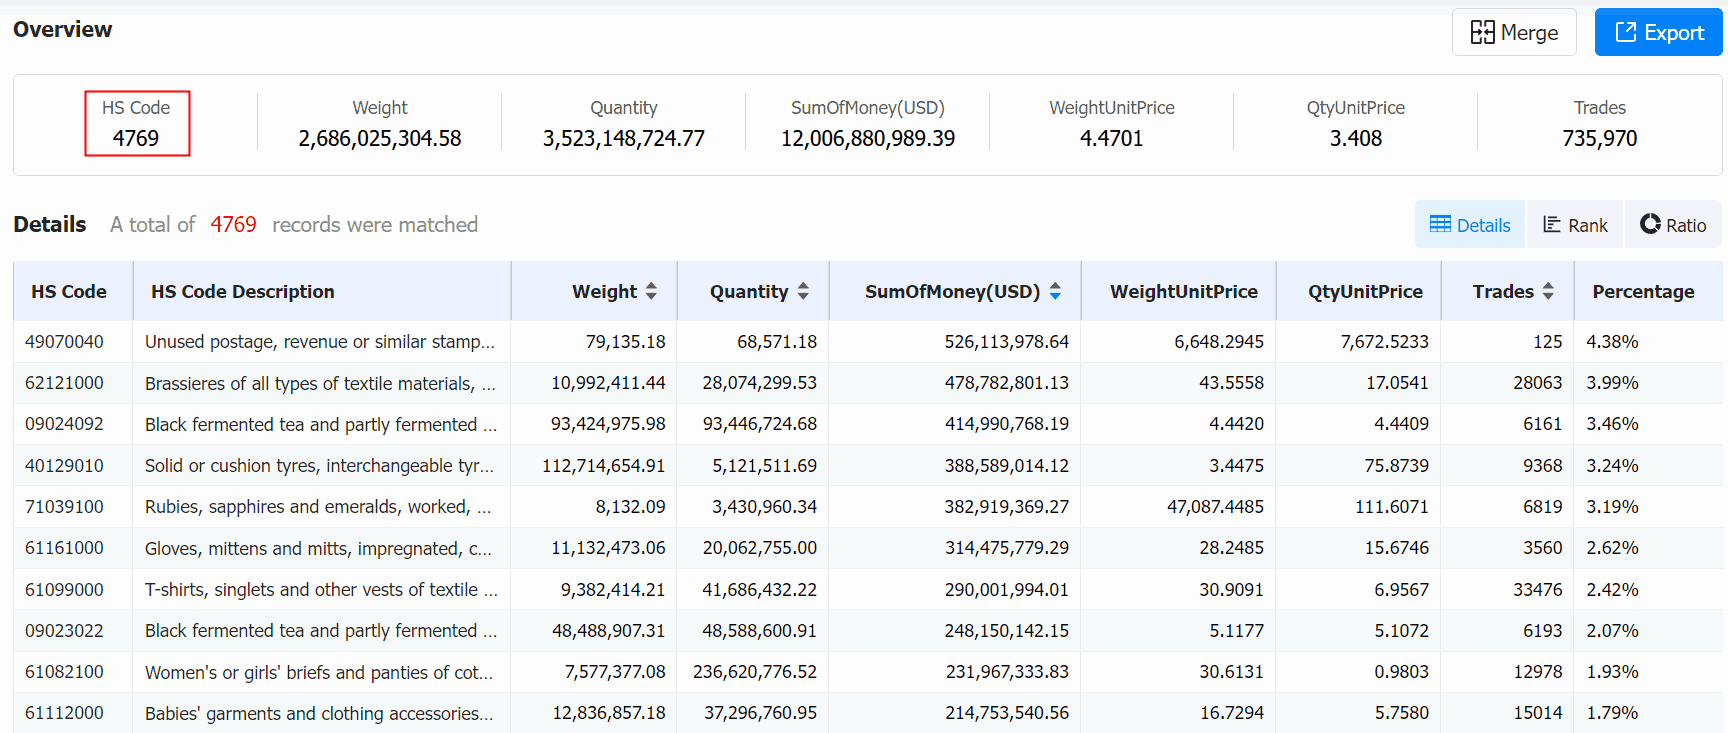Screen dimensions: 1728x733
Task: Click the Details table icon
Action: tap(1440, 224)
